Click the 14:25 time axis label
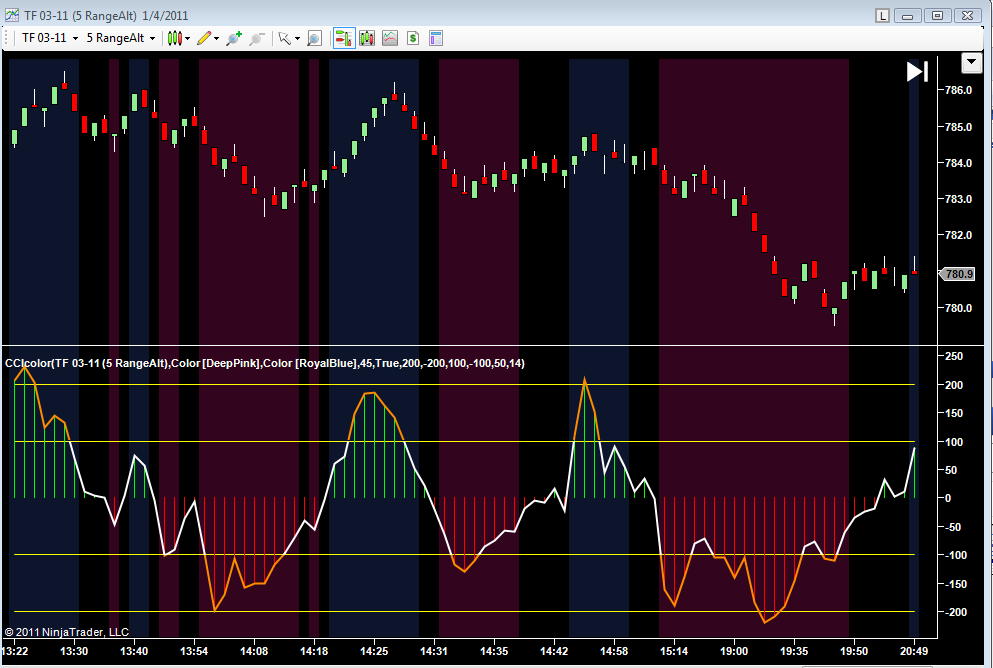993x668 pixels. coord(374,651)
